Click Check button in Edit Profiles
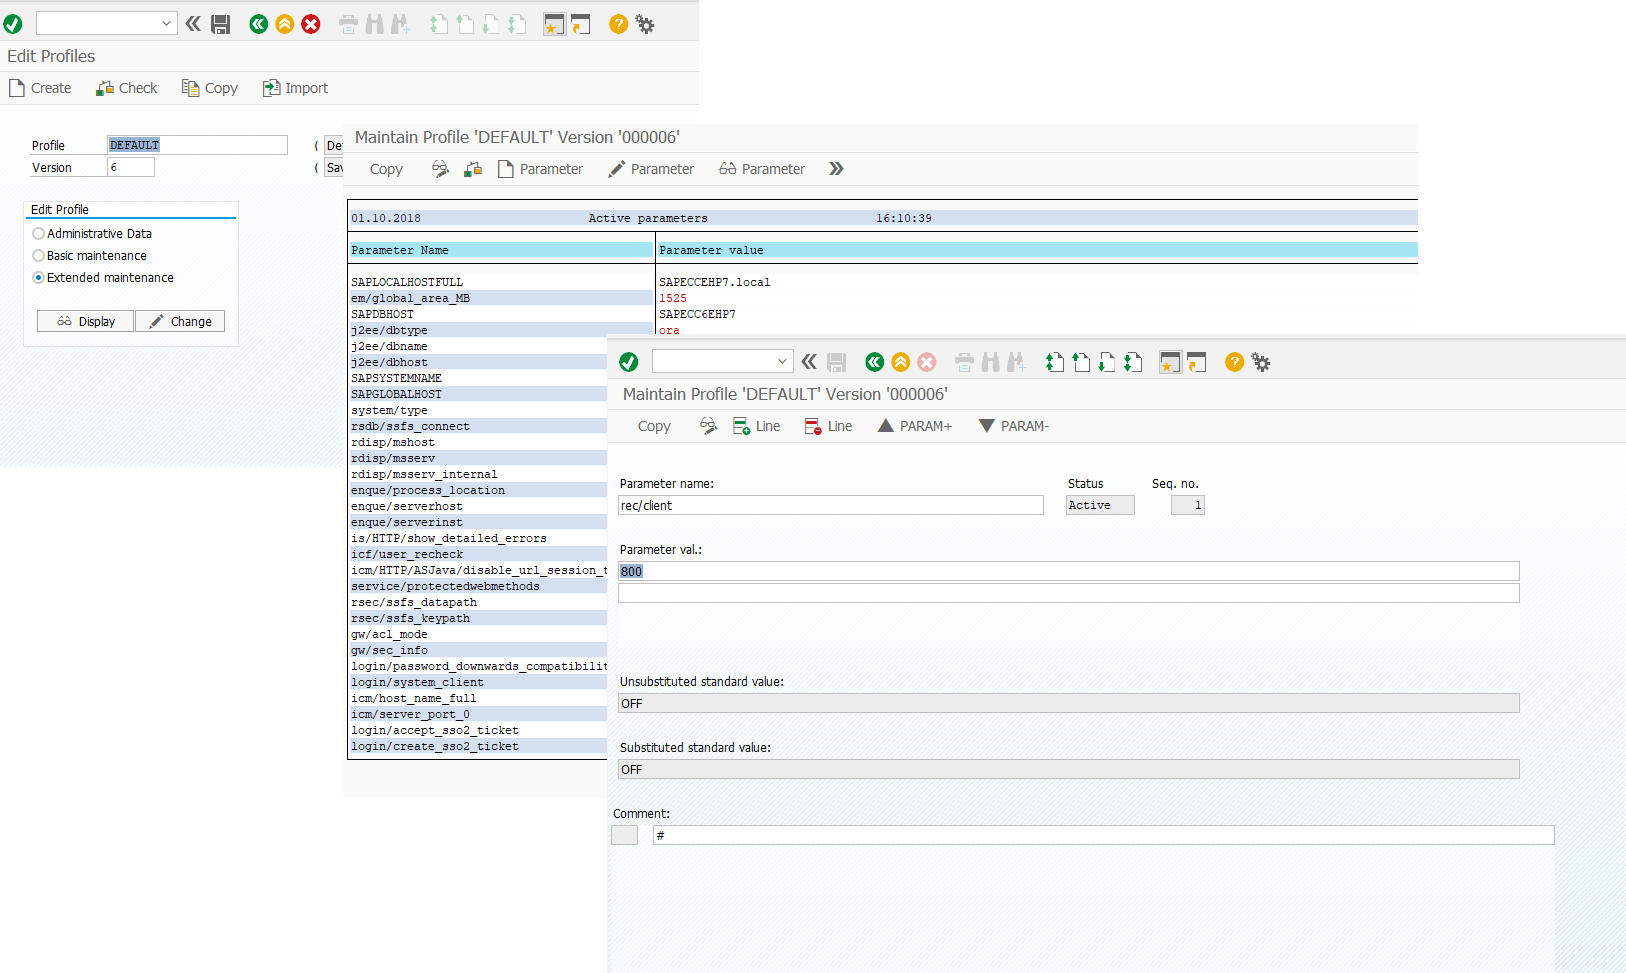This screenshot has height=973, width=1626. (127, 88)
